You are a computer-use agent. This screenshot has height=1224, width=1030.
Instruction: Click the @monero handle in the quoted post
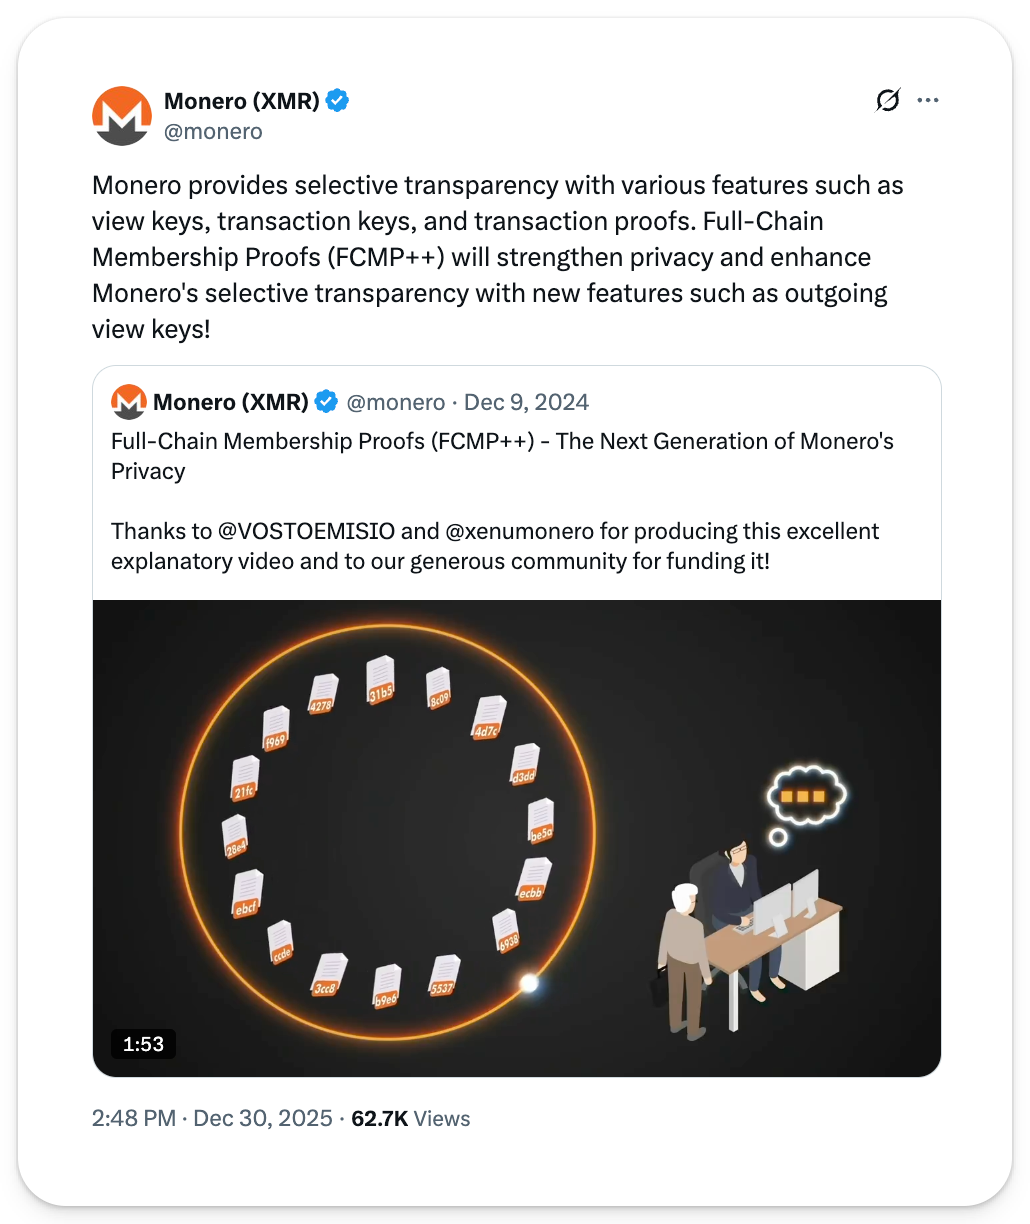click(395, 402)
